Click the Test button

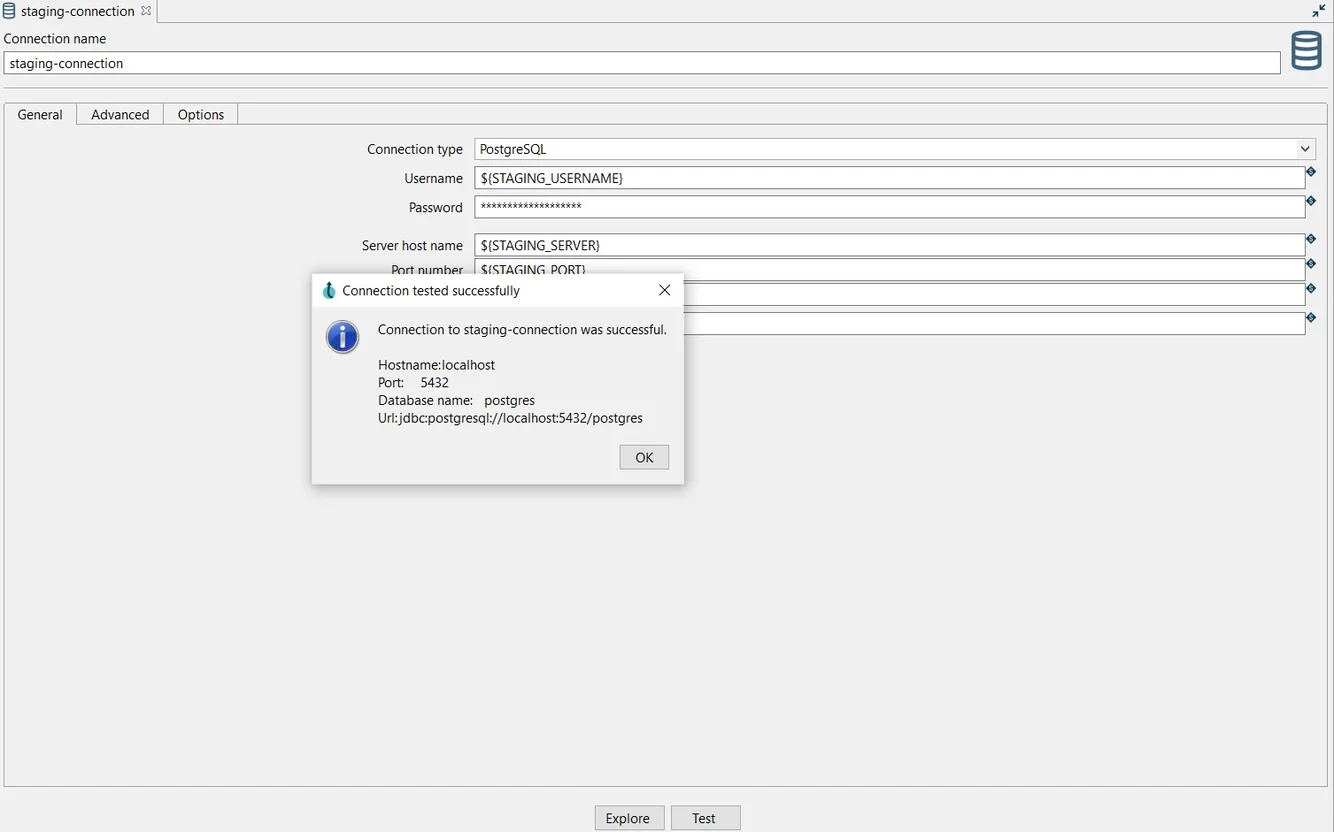[x=705, y=817]
